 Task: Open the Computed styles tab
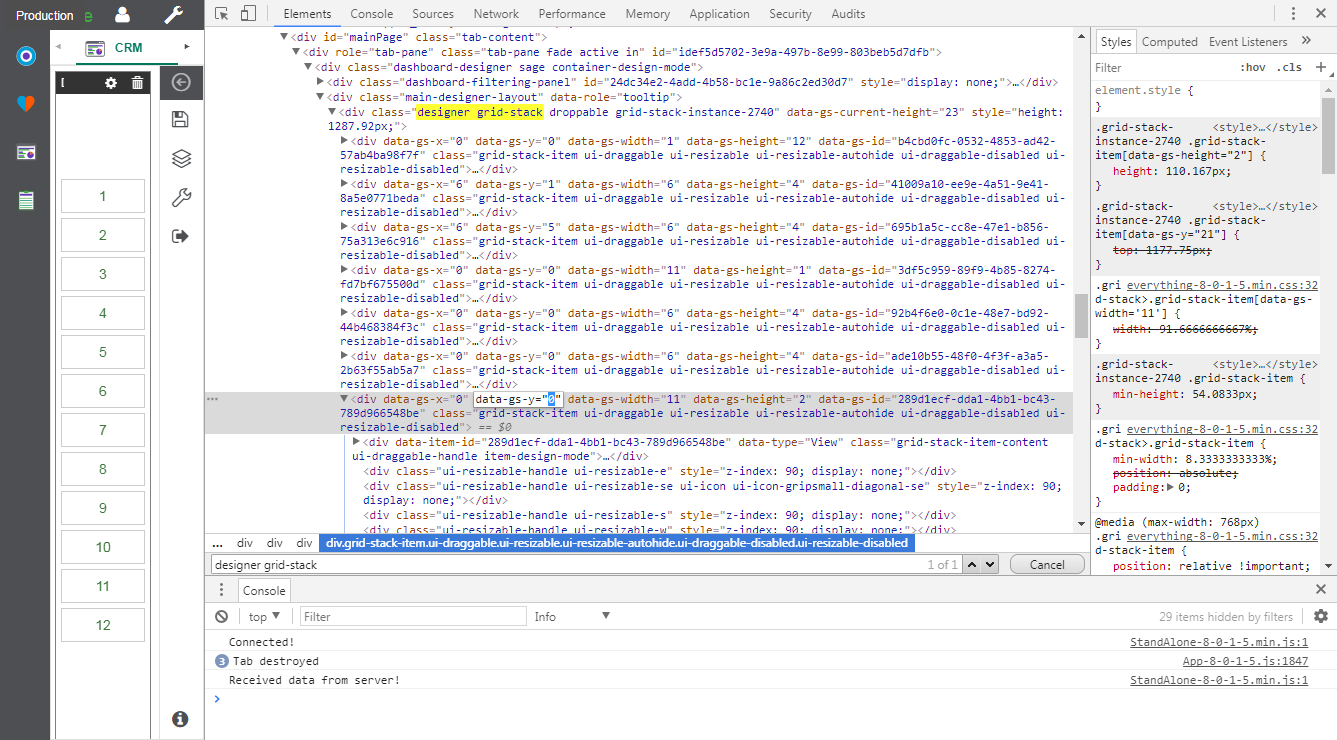pyautogui.click(x=1169, y=41)
